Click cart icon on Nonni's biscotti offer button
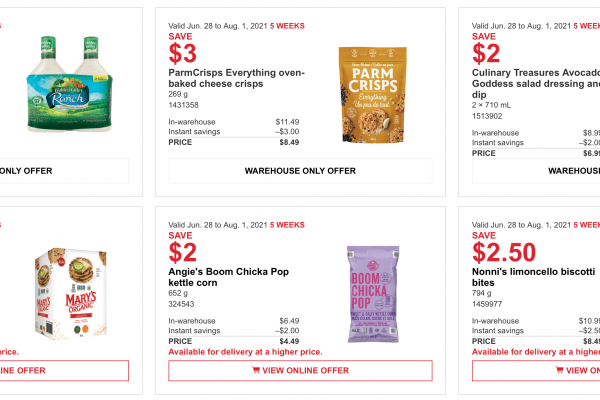Viewport: 600px width, 400px height. pyautogui.click(x=572, y=371)
